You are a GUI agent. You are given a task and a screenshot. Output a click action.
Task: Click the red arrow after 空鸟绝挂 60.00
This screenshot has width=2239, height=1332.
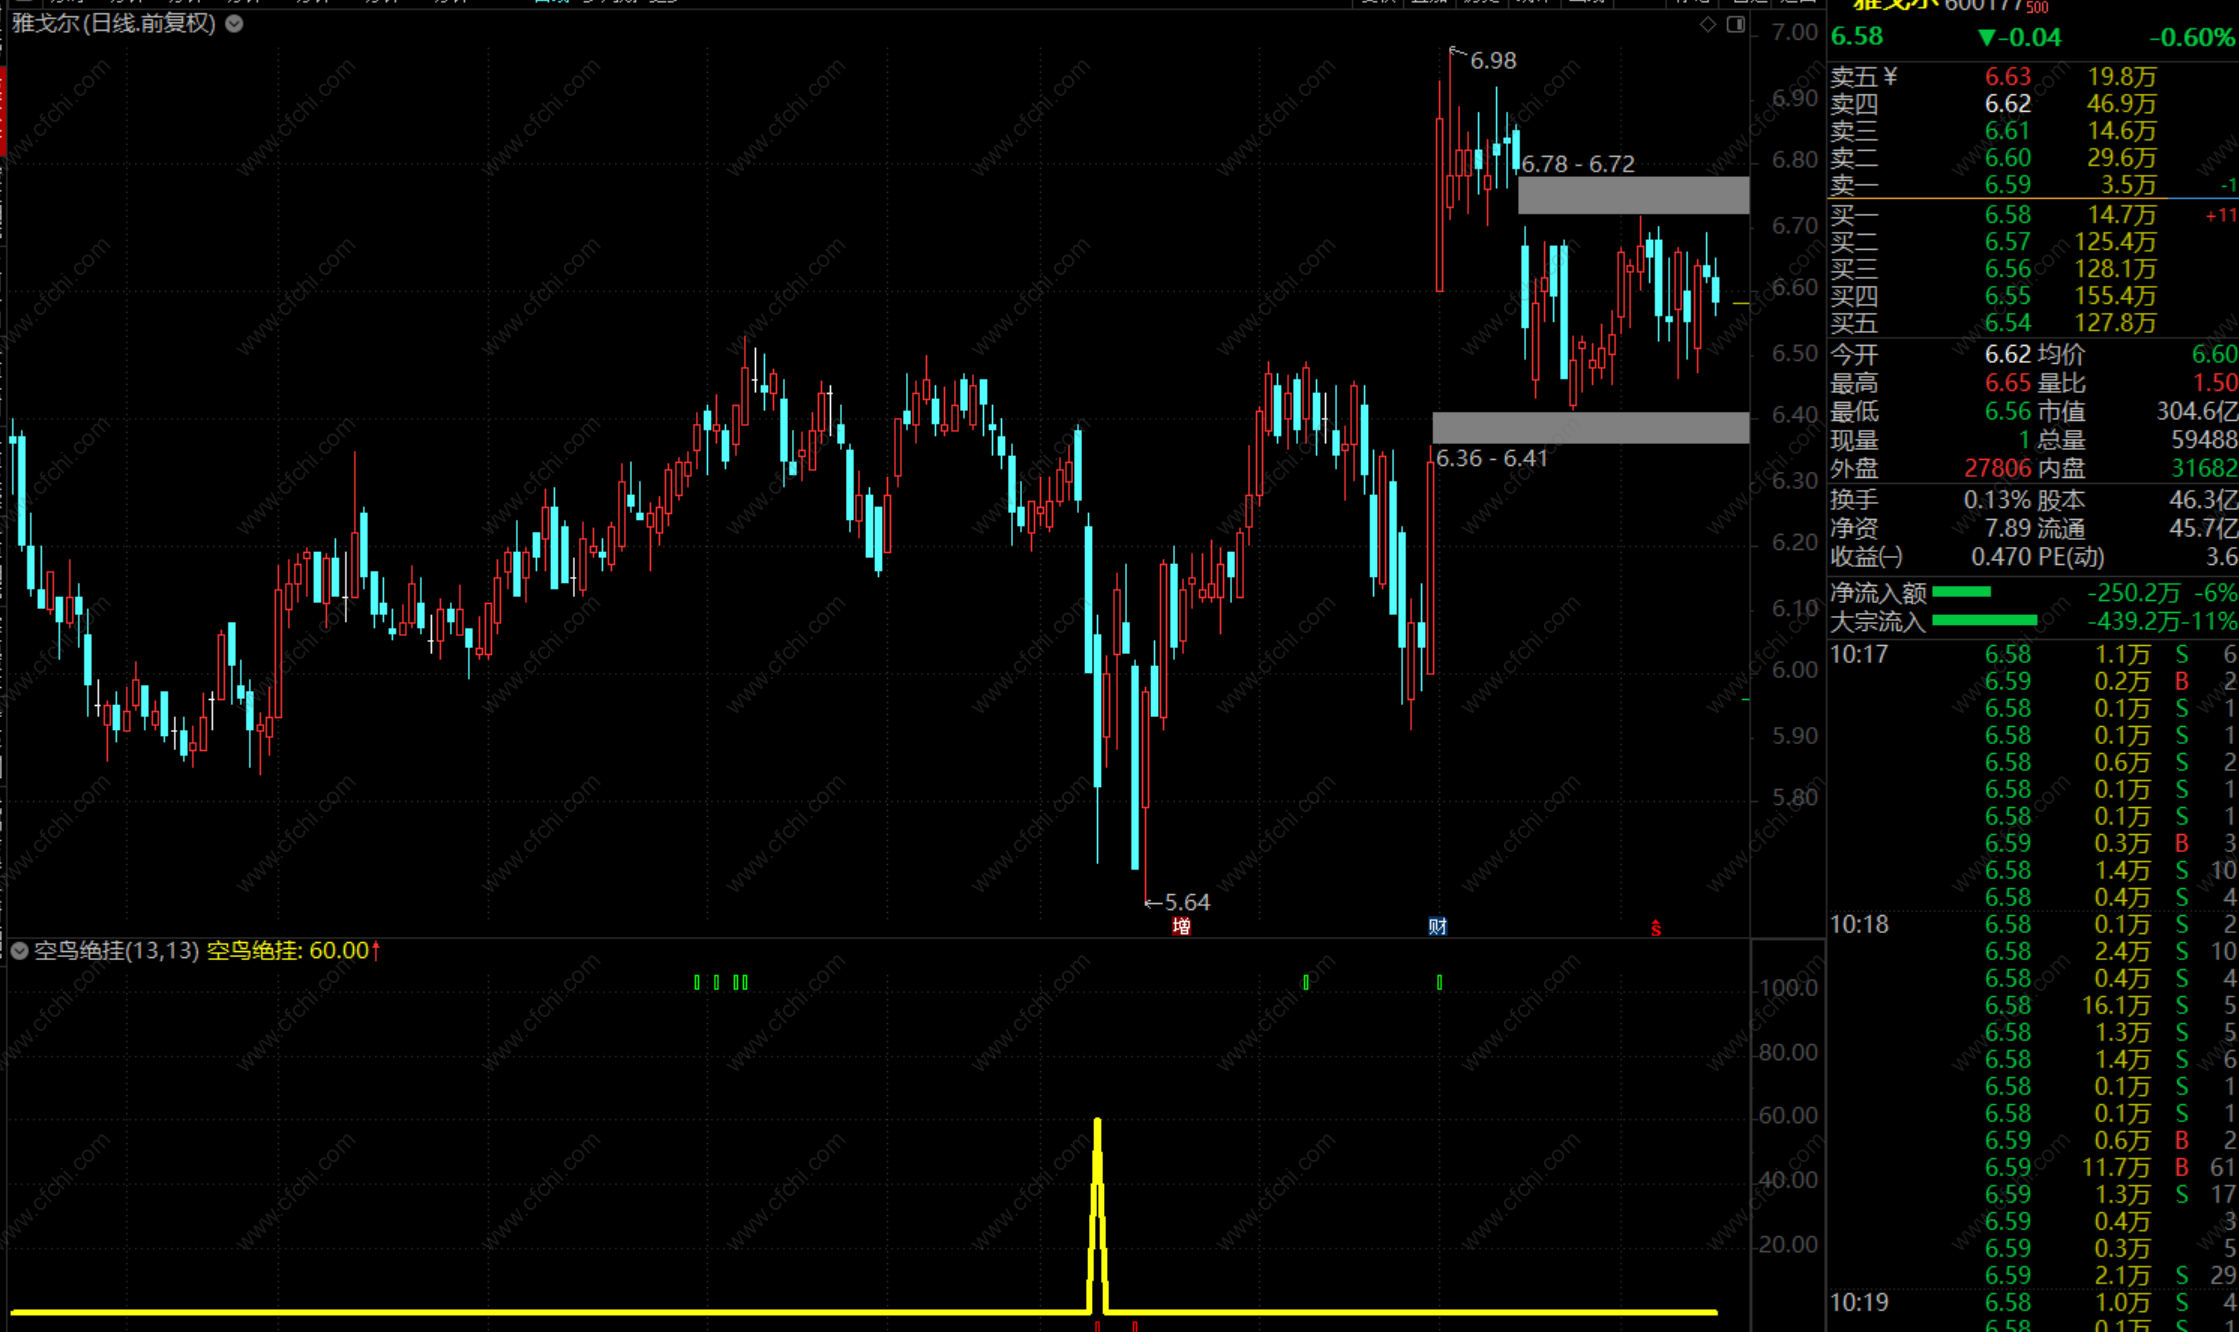(377, 950)
